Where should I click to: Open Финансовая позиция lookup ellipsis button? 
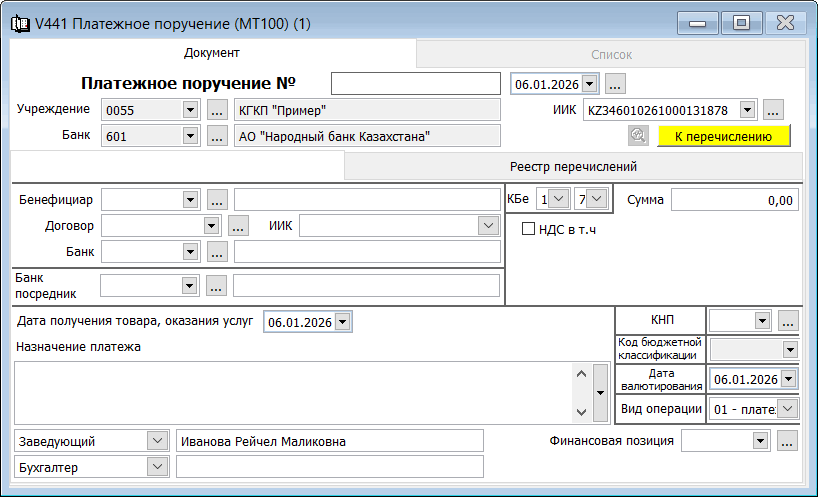pos(787,441)
